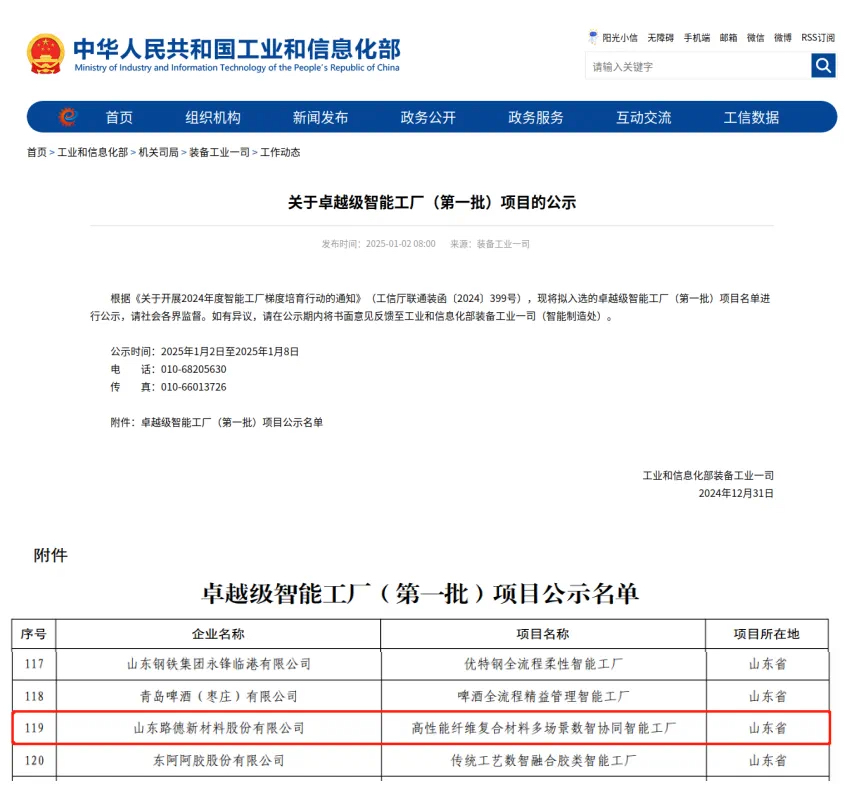Click 山东钢铁集团永锋临港有限公司 cell
The width and height of the screenshot is (856, 789).
pos(218,664)
